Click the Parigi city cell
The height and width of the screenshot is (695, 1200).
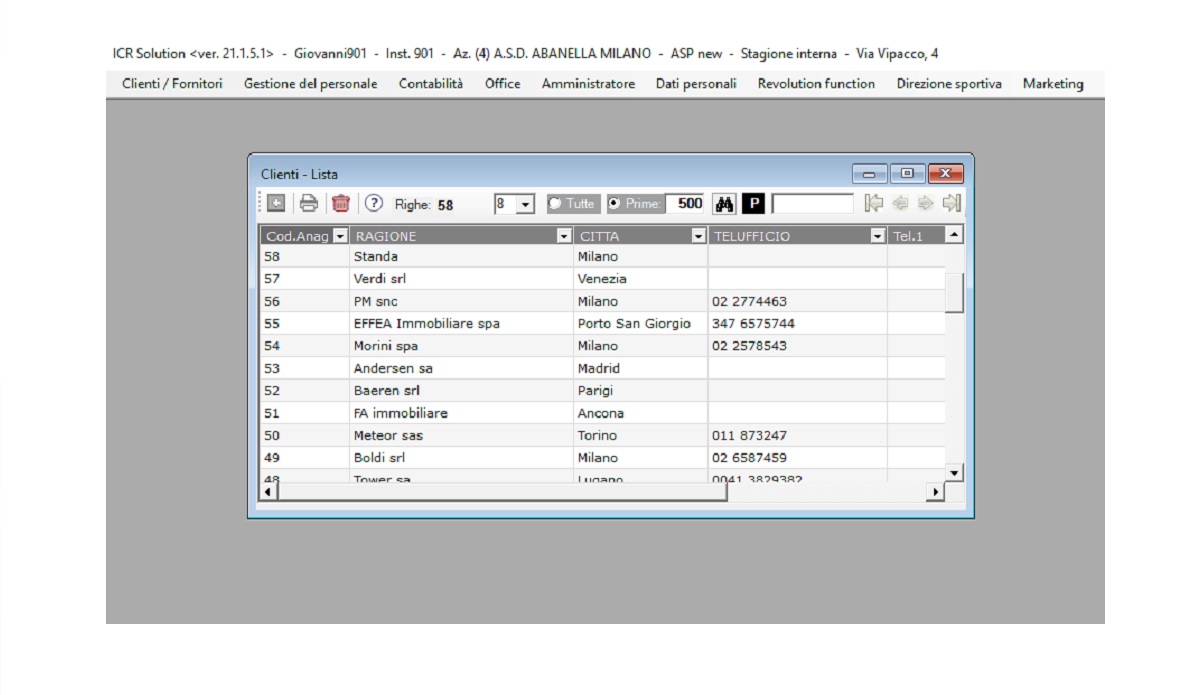click(x=641, y=391)
